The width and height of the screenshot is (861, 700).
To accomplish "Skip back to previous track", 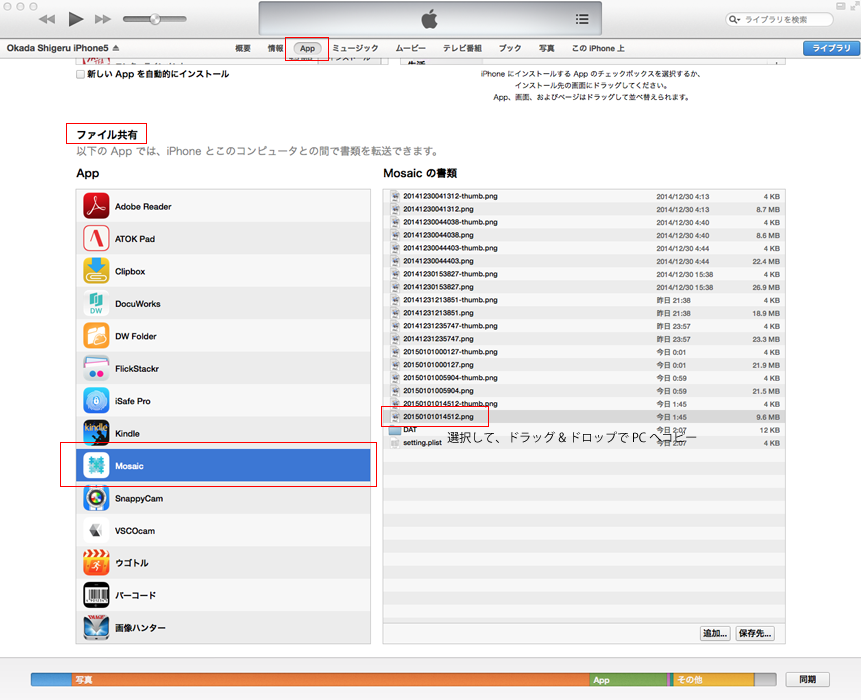I will pos(47,19).
